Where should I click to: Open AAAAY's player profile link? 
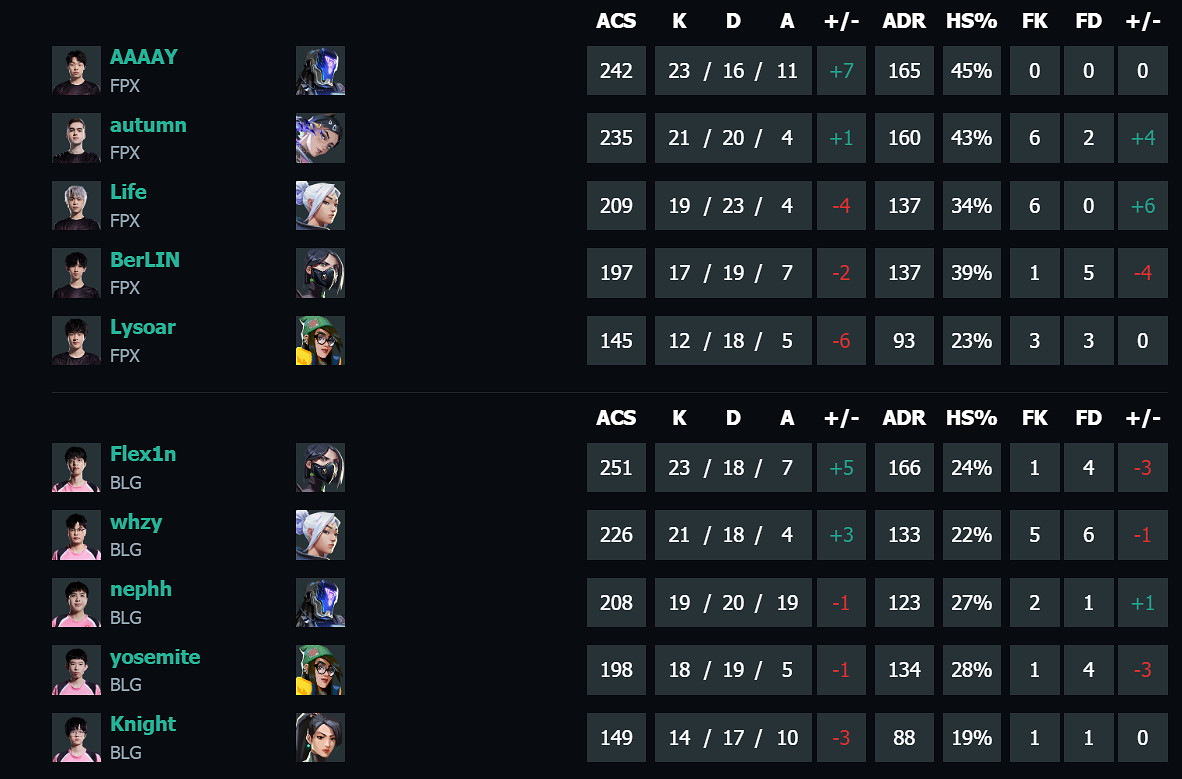pos(143,57)
